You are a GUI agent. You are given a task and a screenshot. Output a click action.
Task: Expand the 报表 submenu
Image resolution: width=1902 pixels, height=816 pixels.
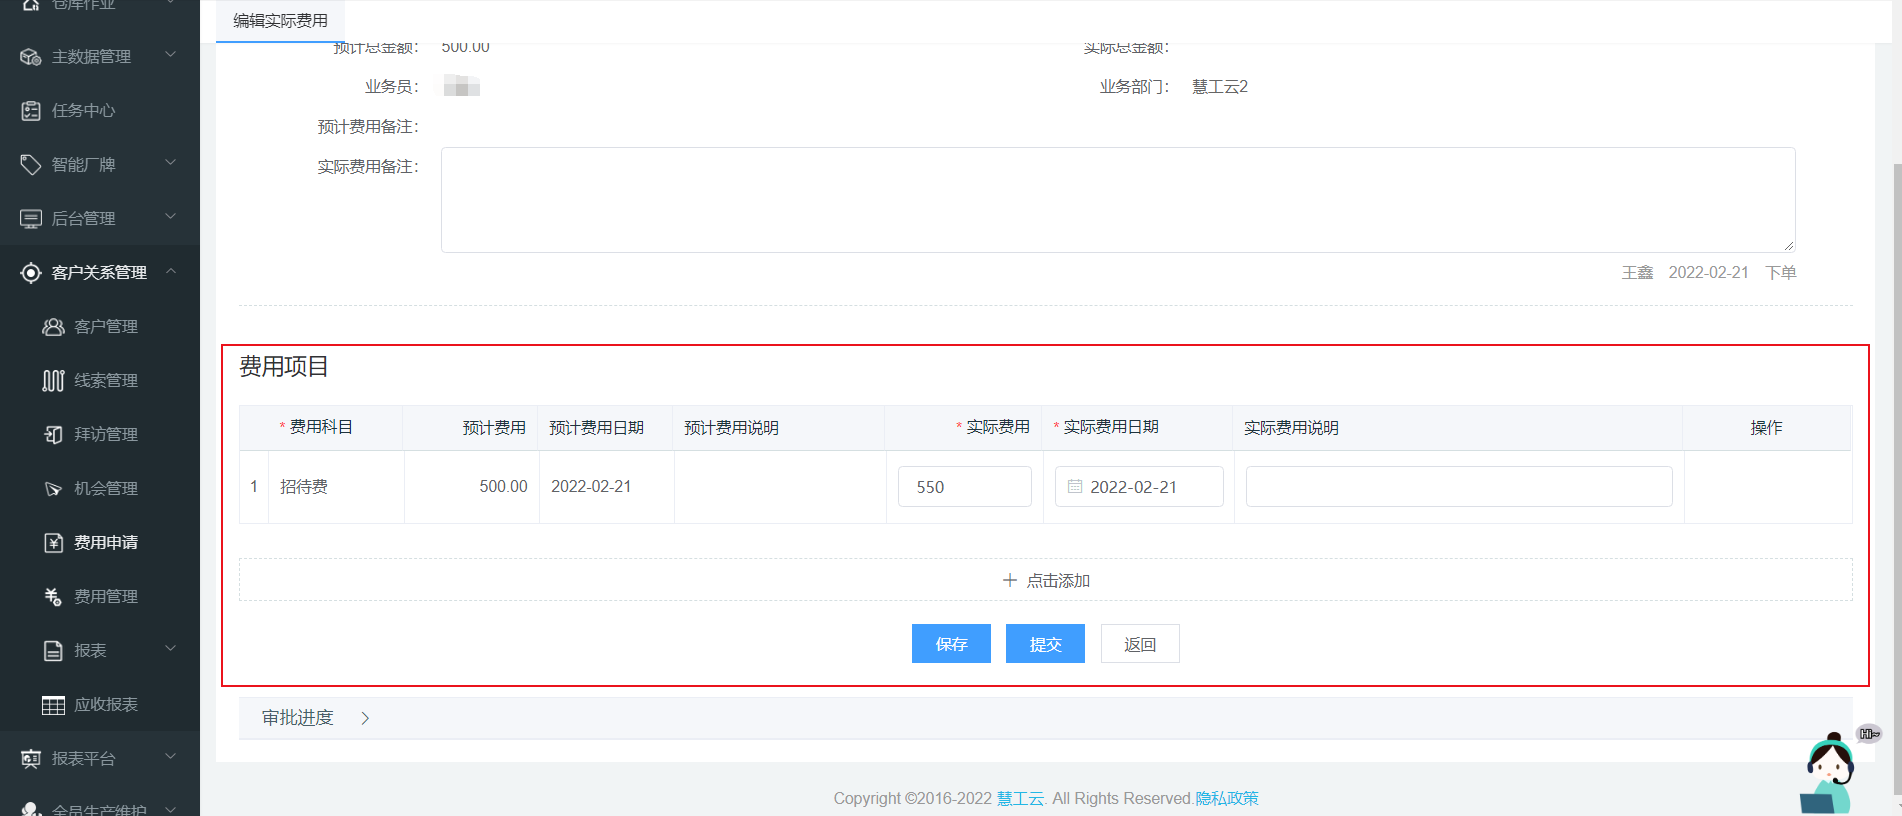pos(171,649)
